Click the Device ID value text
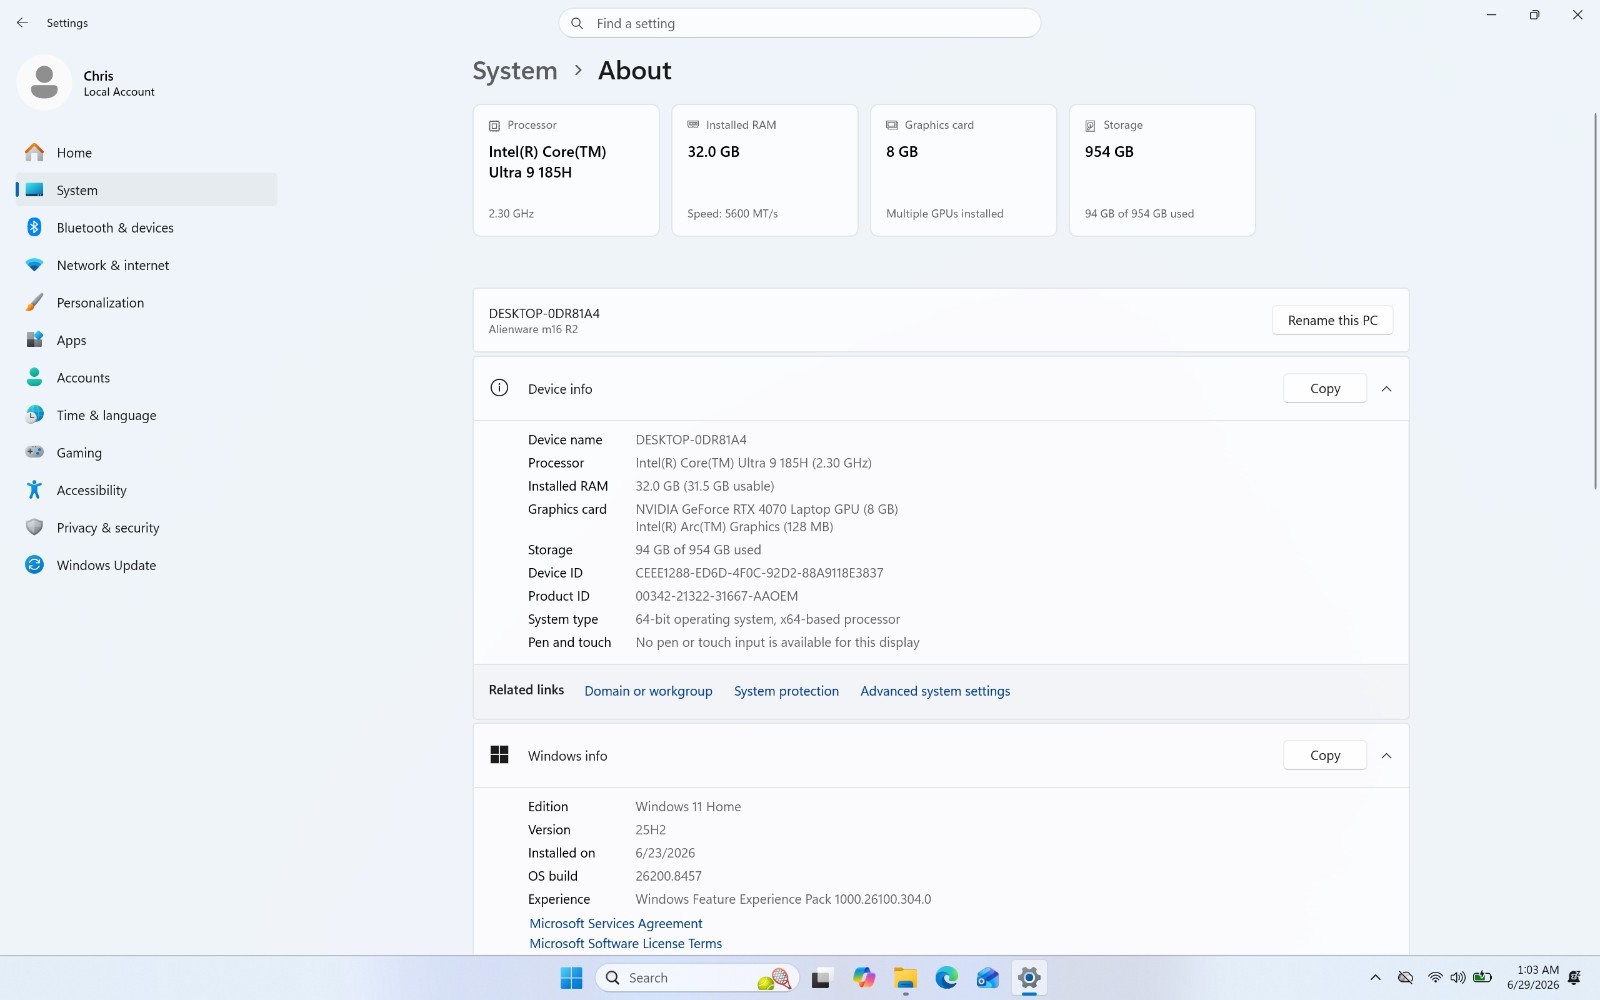Image resolution: width=1600 pixels, height=1000 pixels. [x=759, y=573]
